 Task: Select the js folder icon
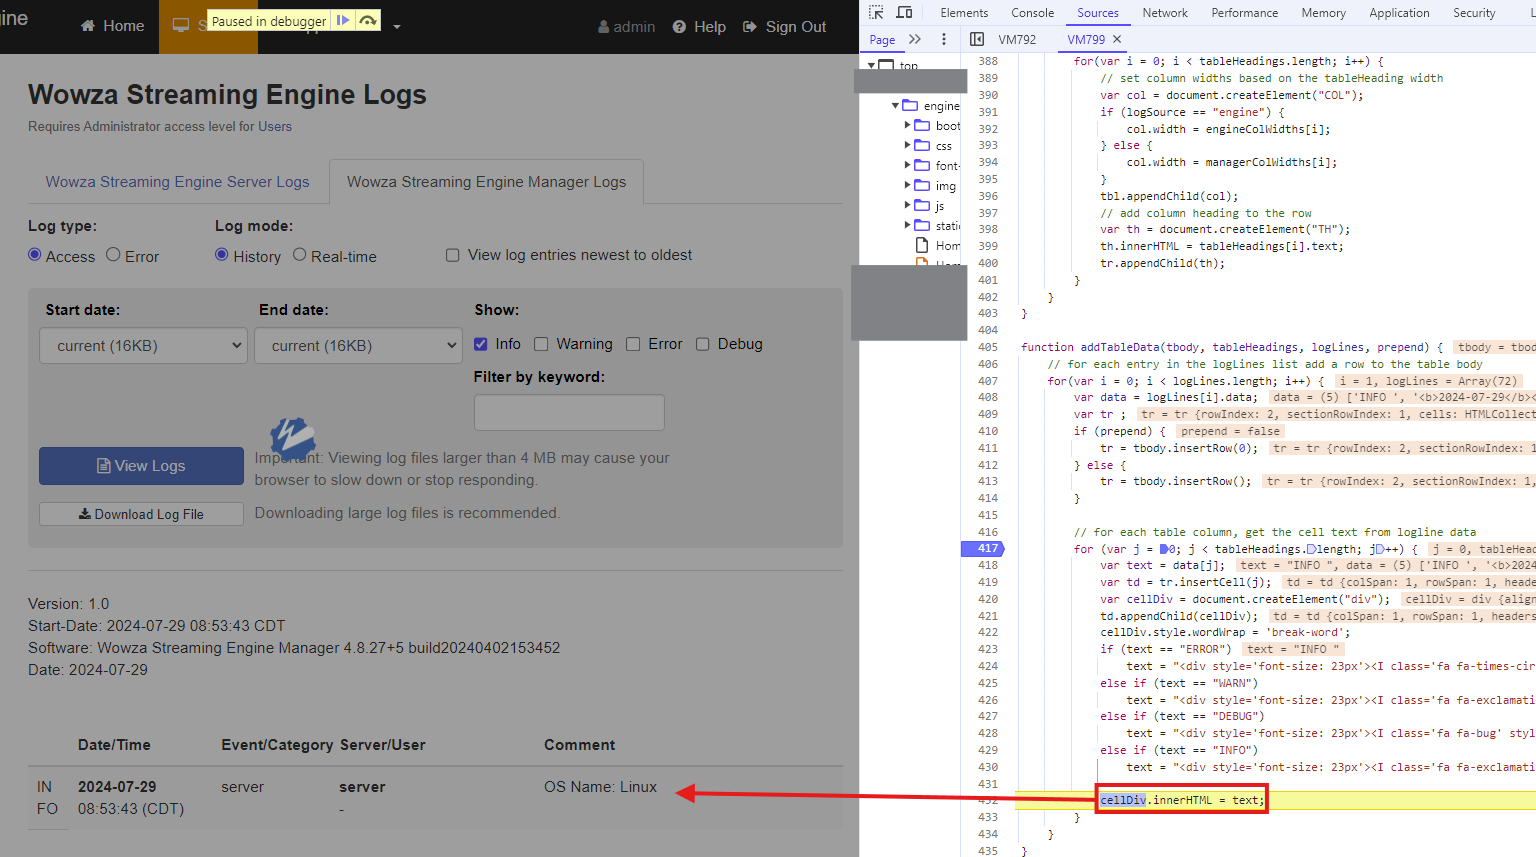pos(922,205)
